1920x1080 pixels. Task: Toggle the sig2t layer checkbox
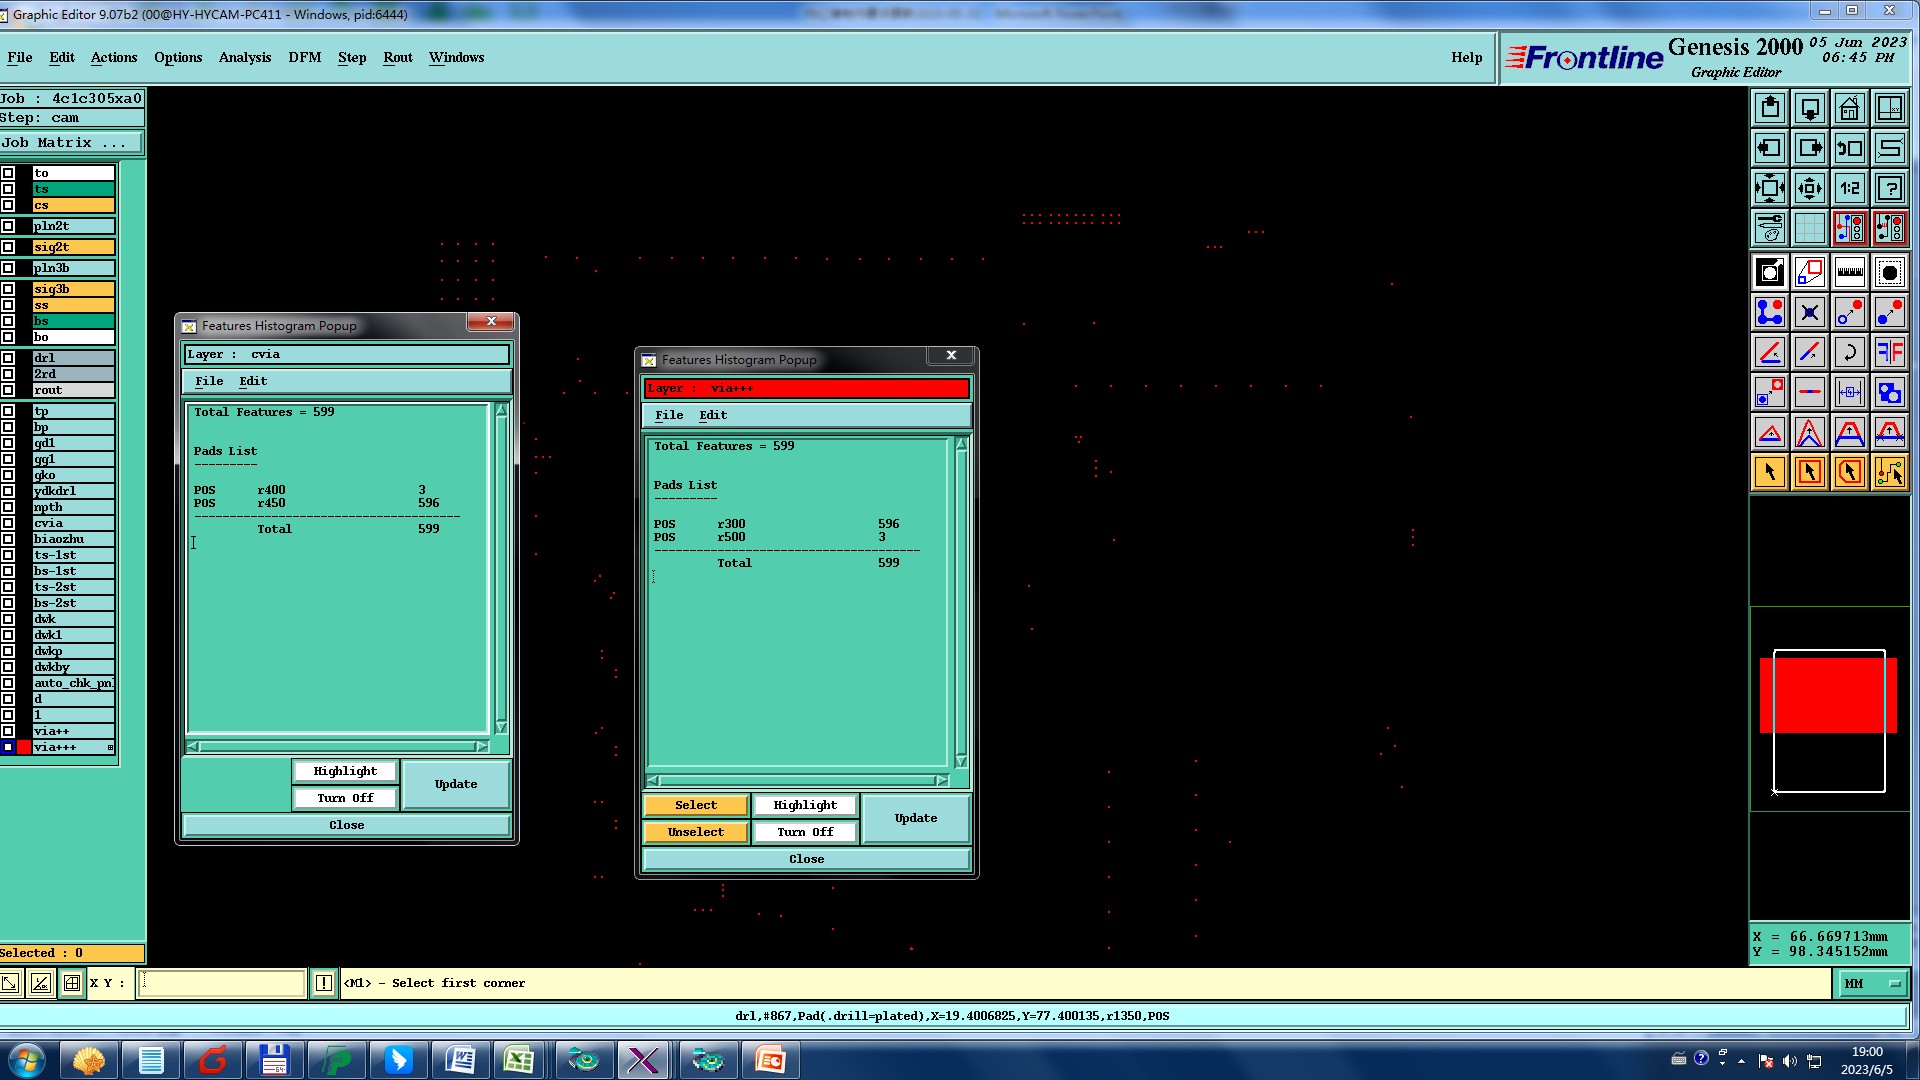8,247
